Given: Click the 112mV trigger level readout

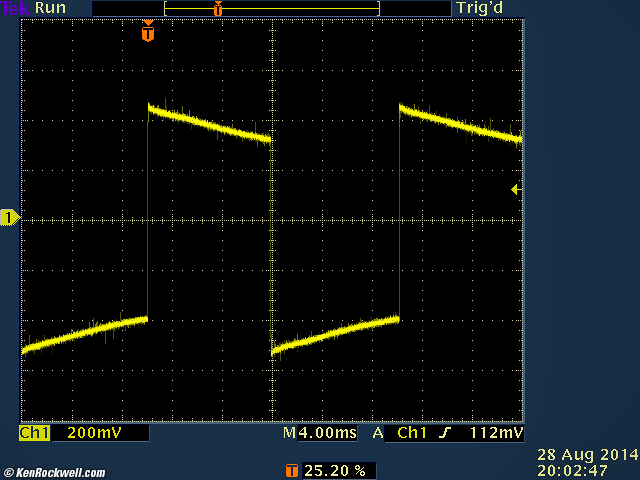Looking at the screenshot, I should [x=496, y=433].
